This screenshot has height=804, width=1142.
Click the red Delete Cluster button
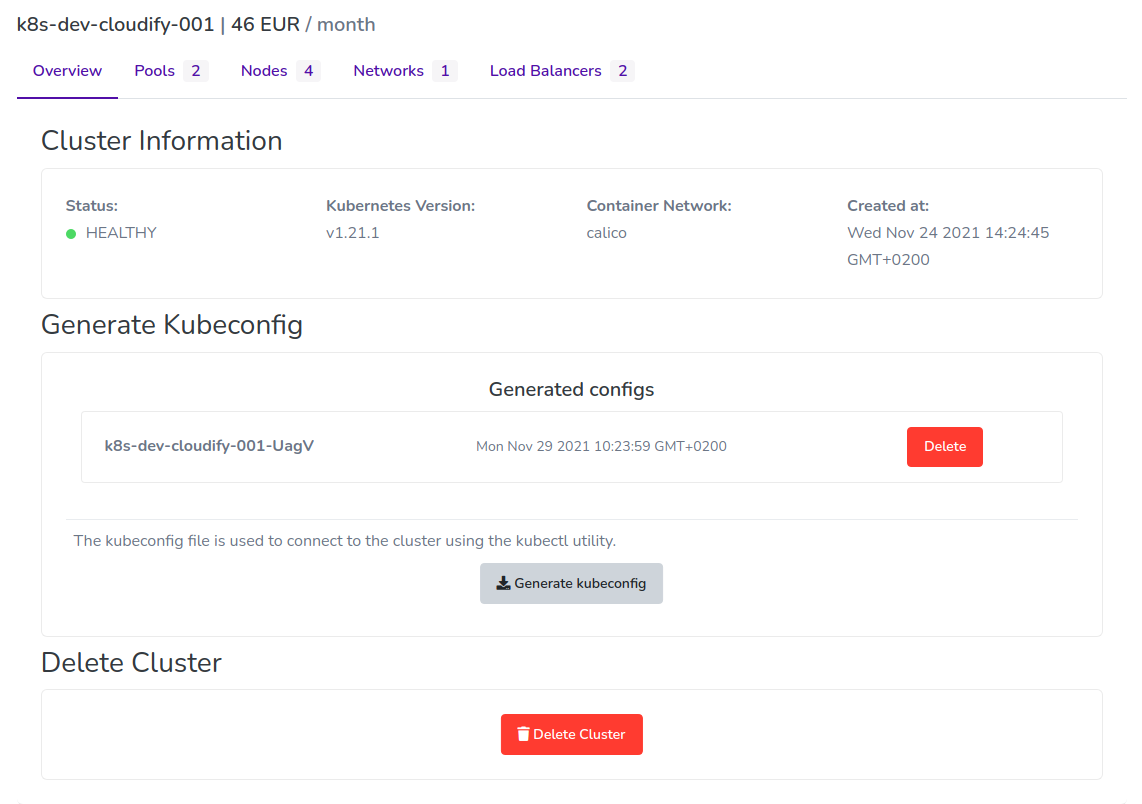coord(571,734)
